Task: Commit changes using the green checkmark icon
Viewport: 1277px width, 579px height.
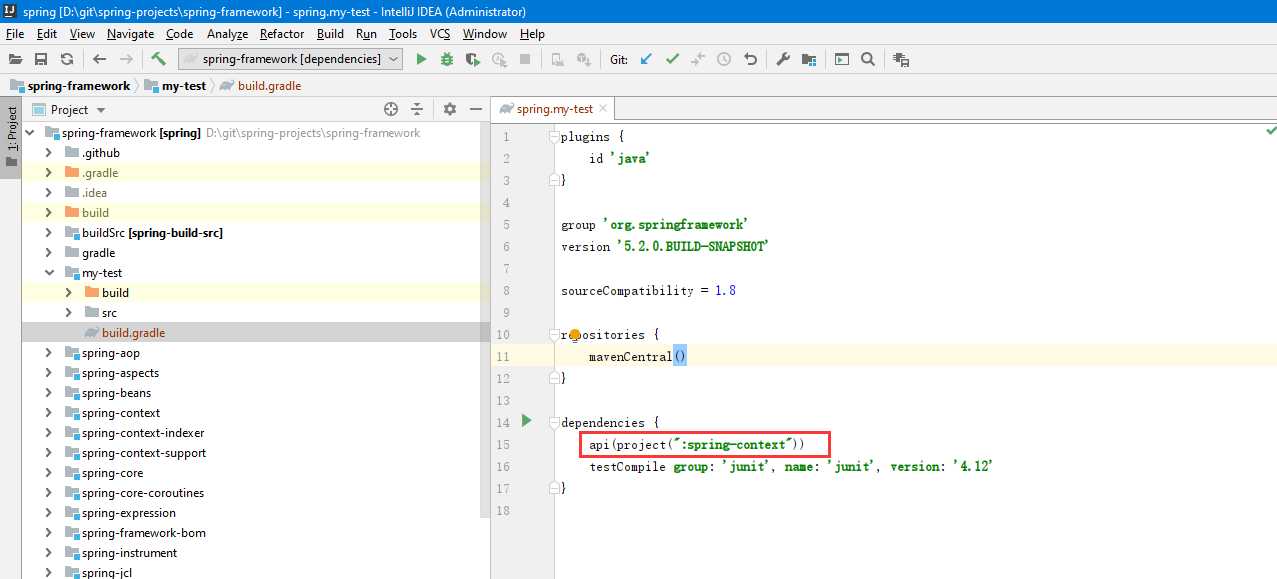Action: [x=672, y=59]
